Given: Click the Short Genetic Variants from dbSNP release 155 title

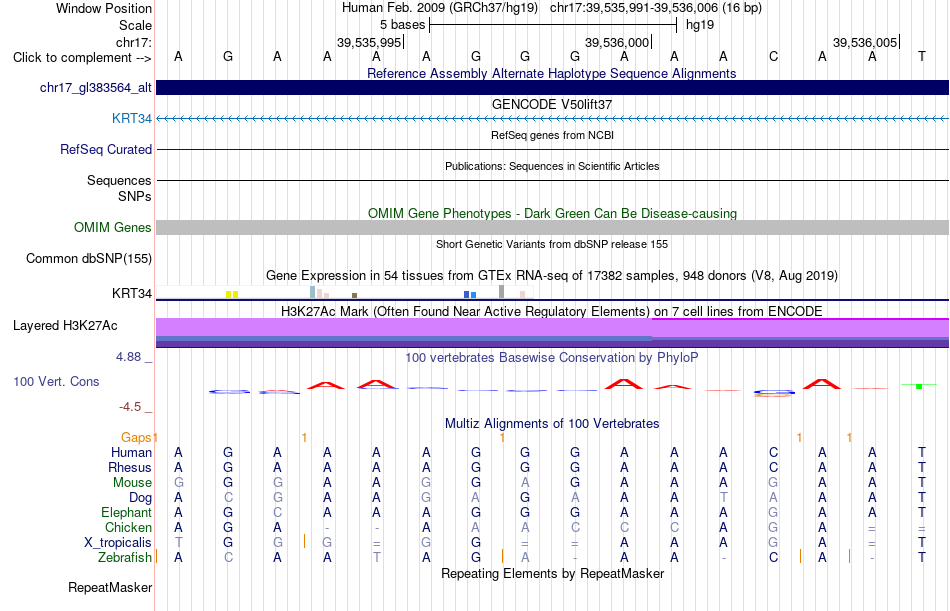Looking at the screenshot, I should pos(552,244).
